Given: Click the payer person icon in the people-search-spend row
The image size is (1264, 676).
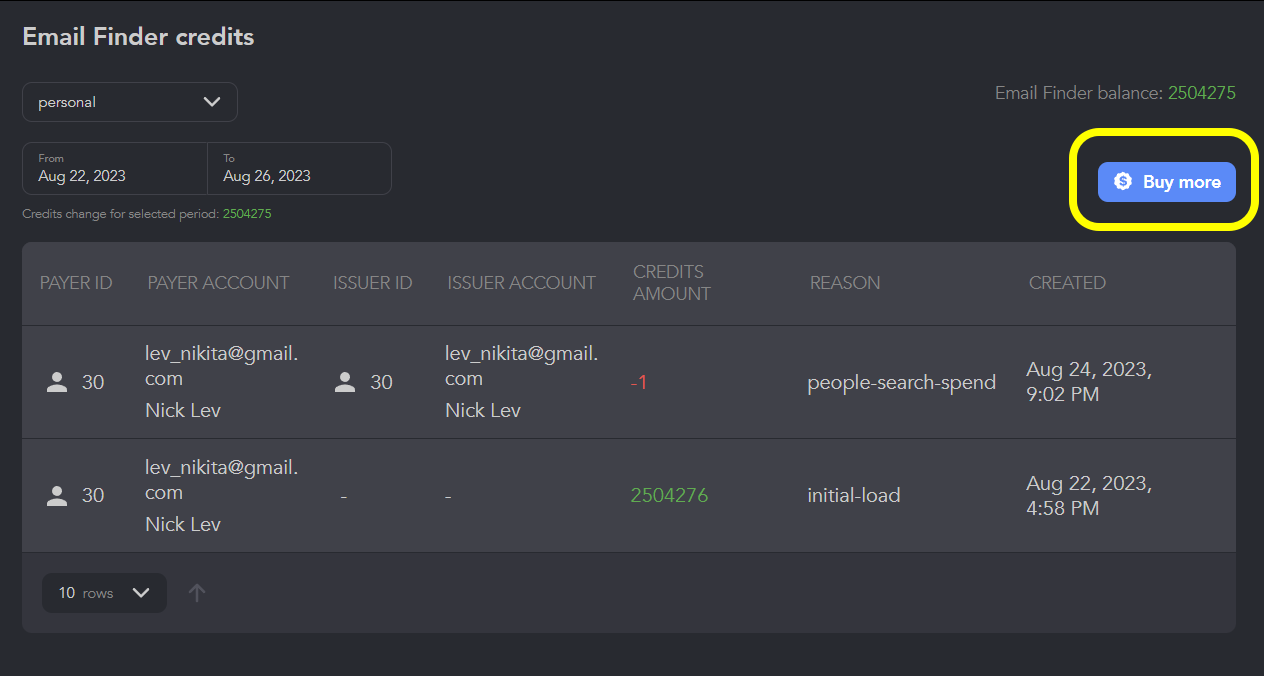Looking at the screenshot, I should pyautogui.click(x=57, y=382).
